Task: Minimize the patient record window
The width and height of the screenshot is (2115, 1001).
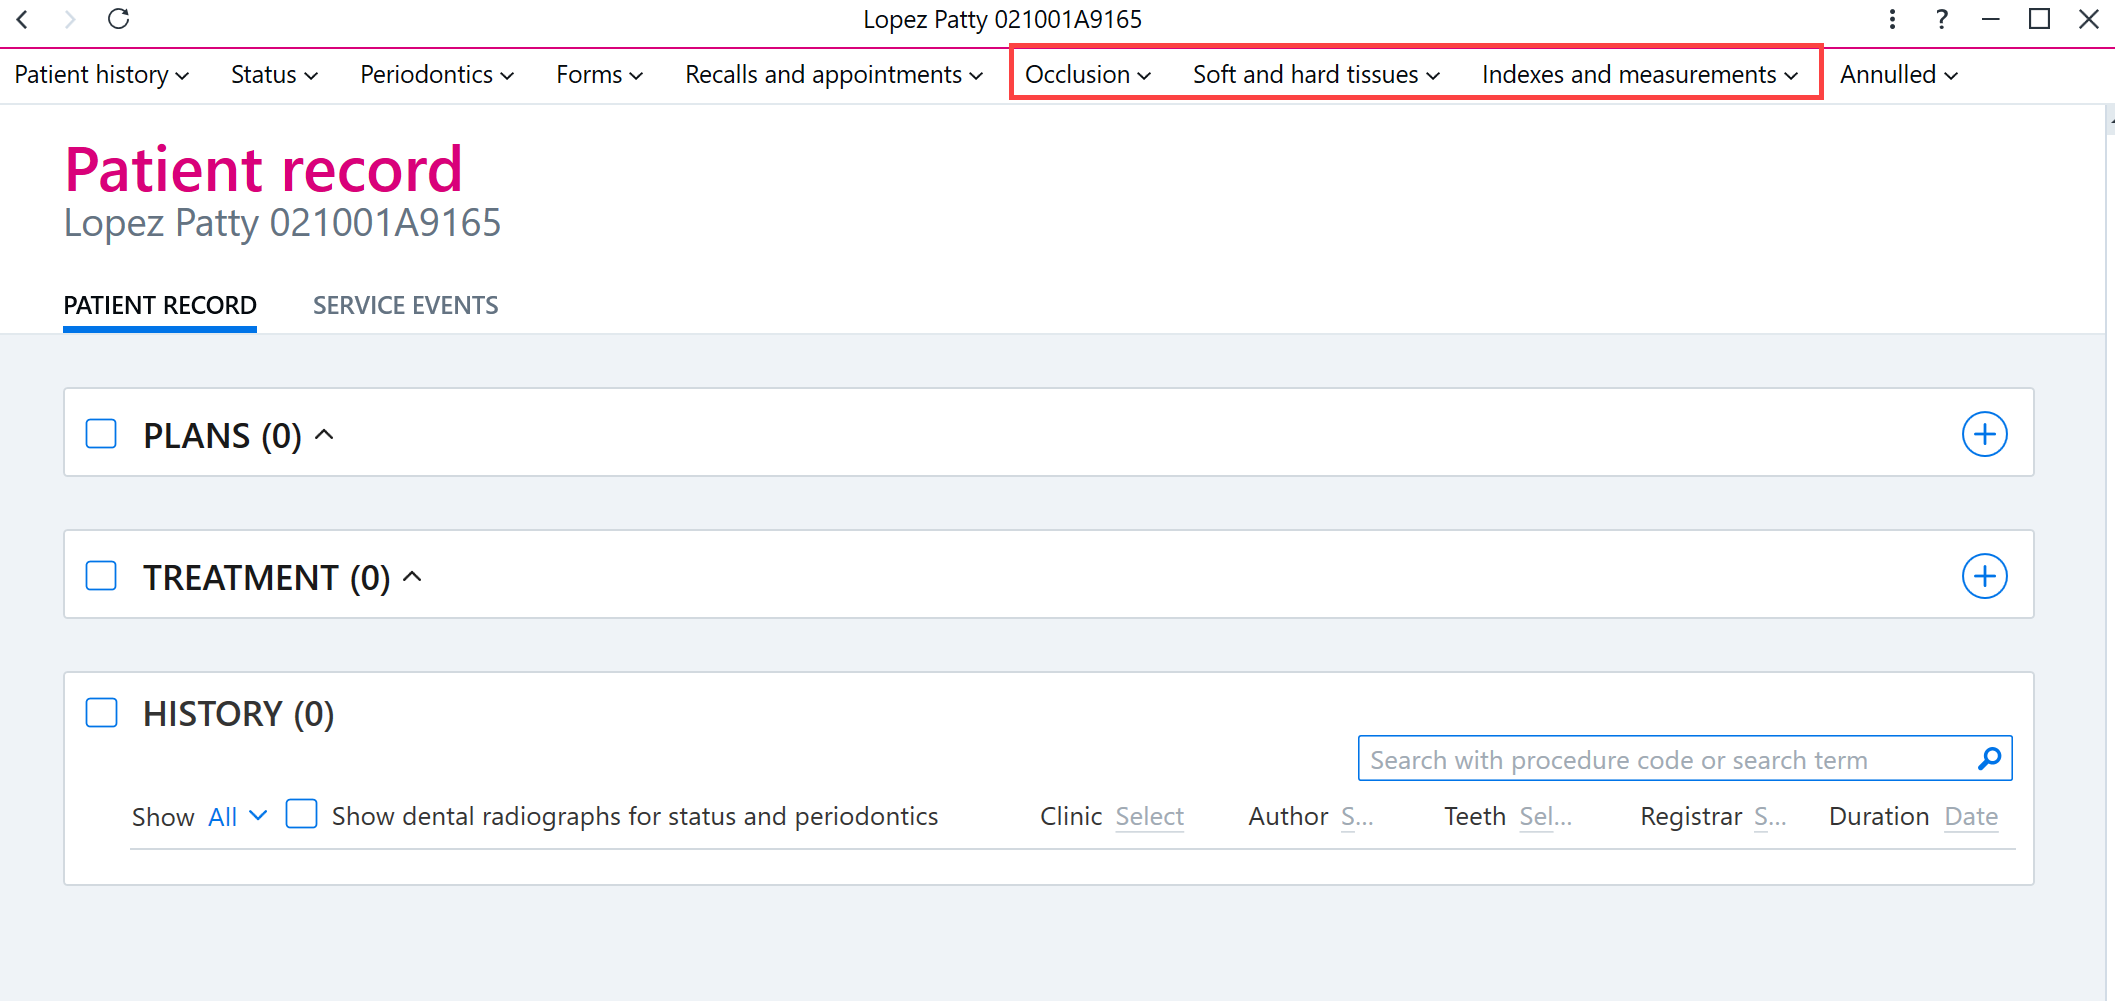Action: coord(1990,19)
